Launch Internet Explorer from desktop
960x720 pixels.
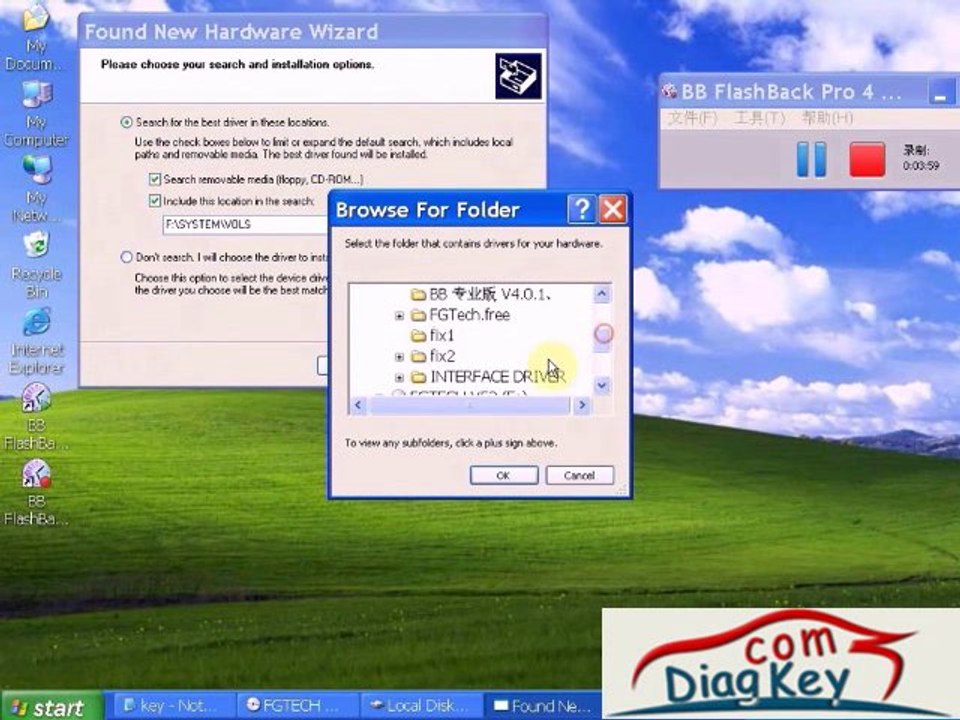point(36,340)
